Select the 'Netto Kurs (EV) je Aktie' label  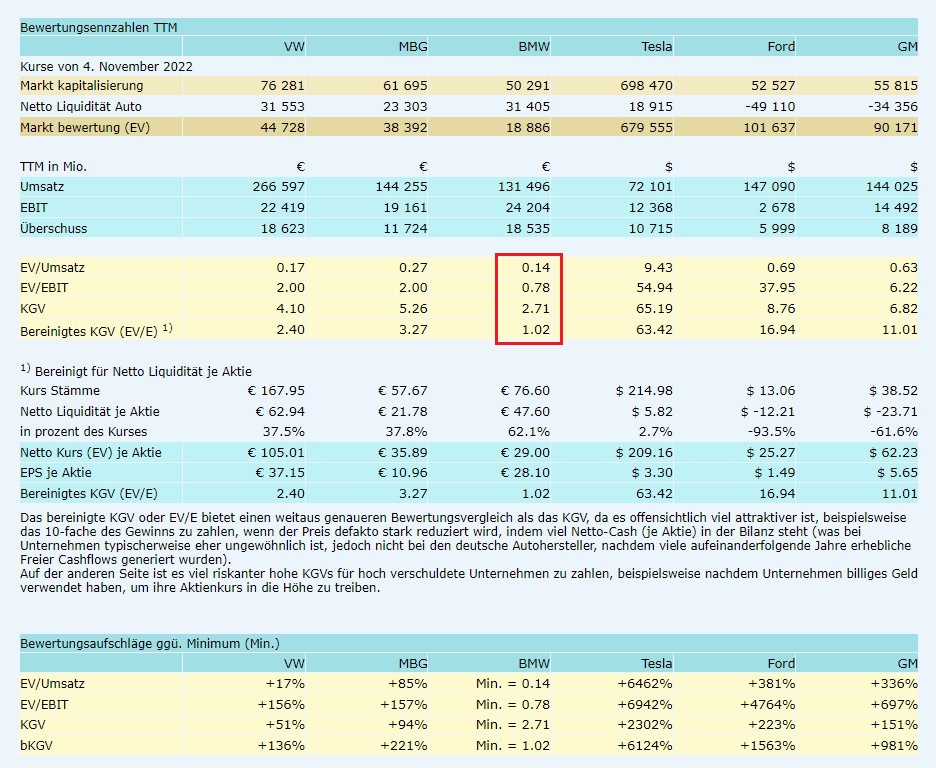tap(91, 452)
